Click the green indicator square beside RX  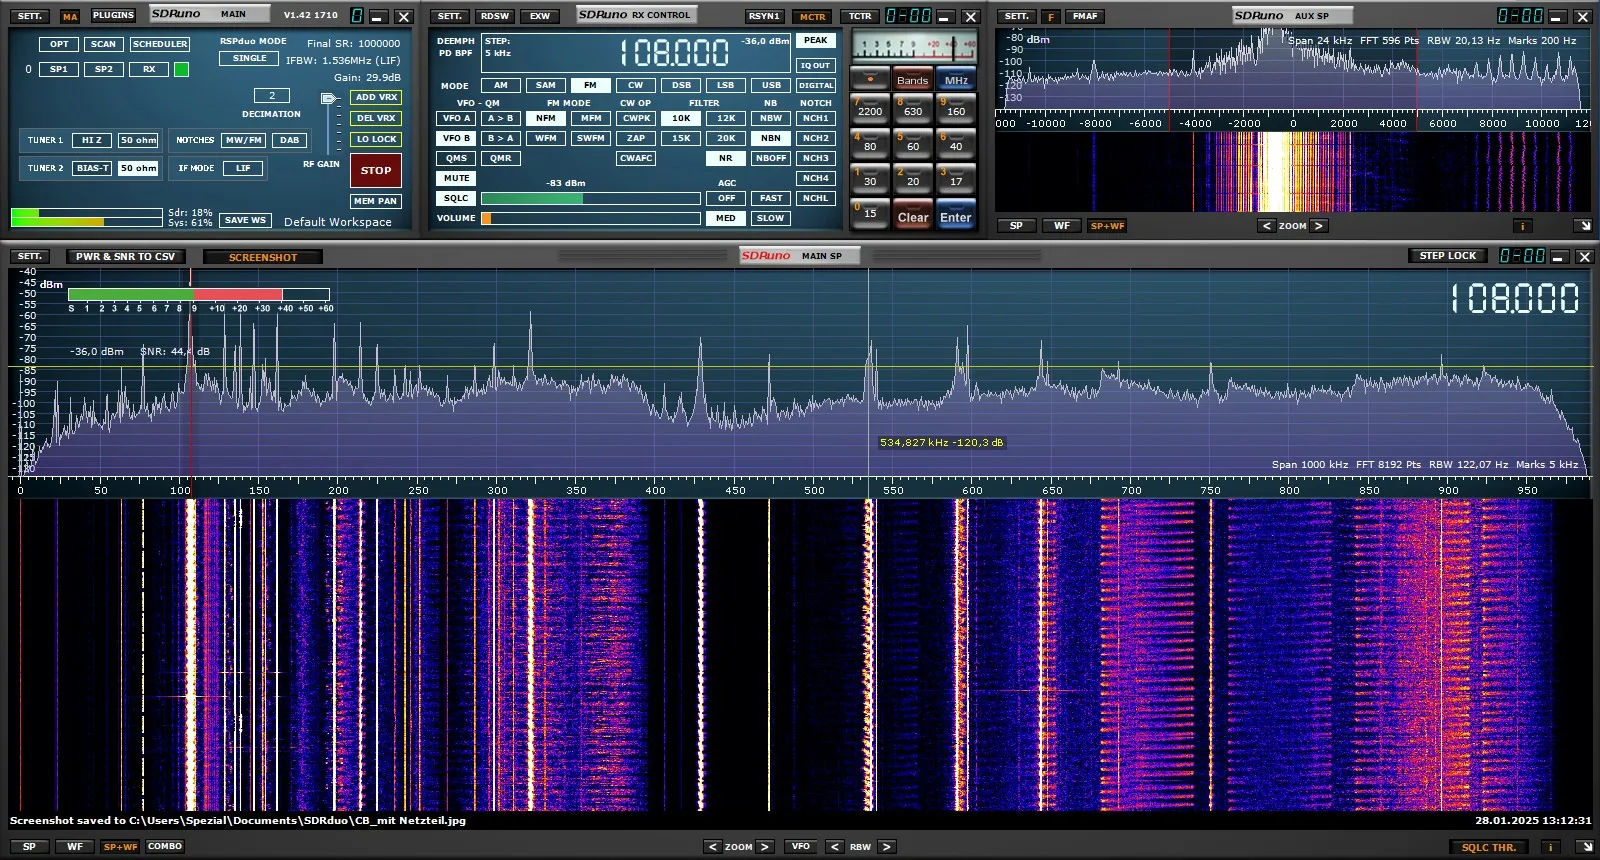click(x=181, y=70)
